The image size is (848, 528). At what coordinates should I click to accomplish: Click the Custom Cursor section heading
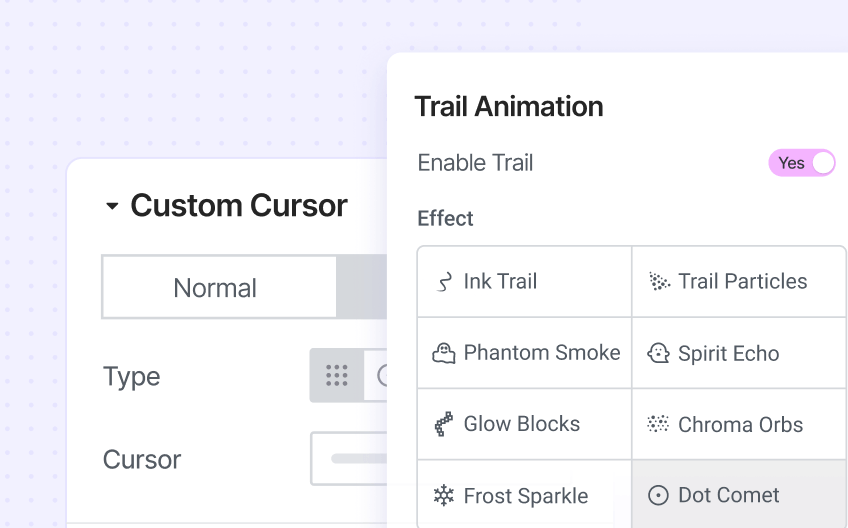(238, 206)
